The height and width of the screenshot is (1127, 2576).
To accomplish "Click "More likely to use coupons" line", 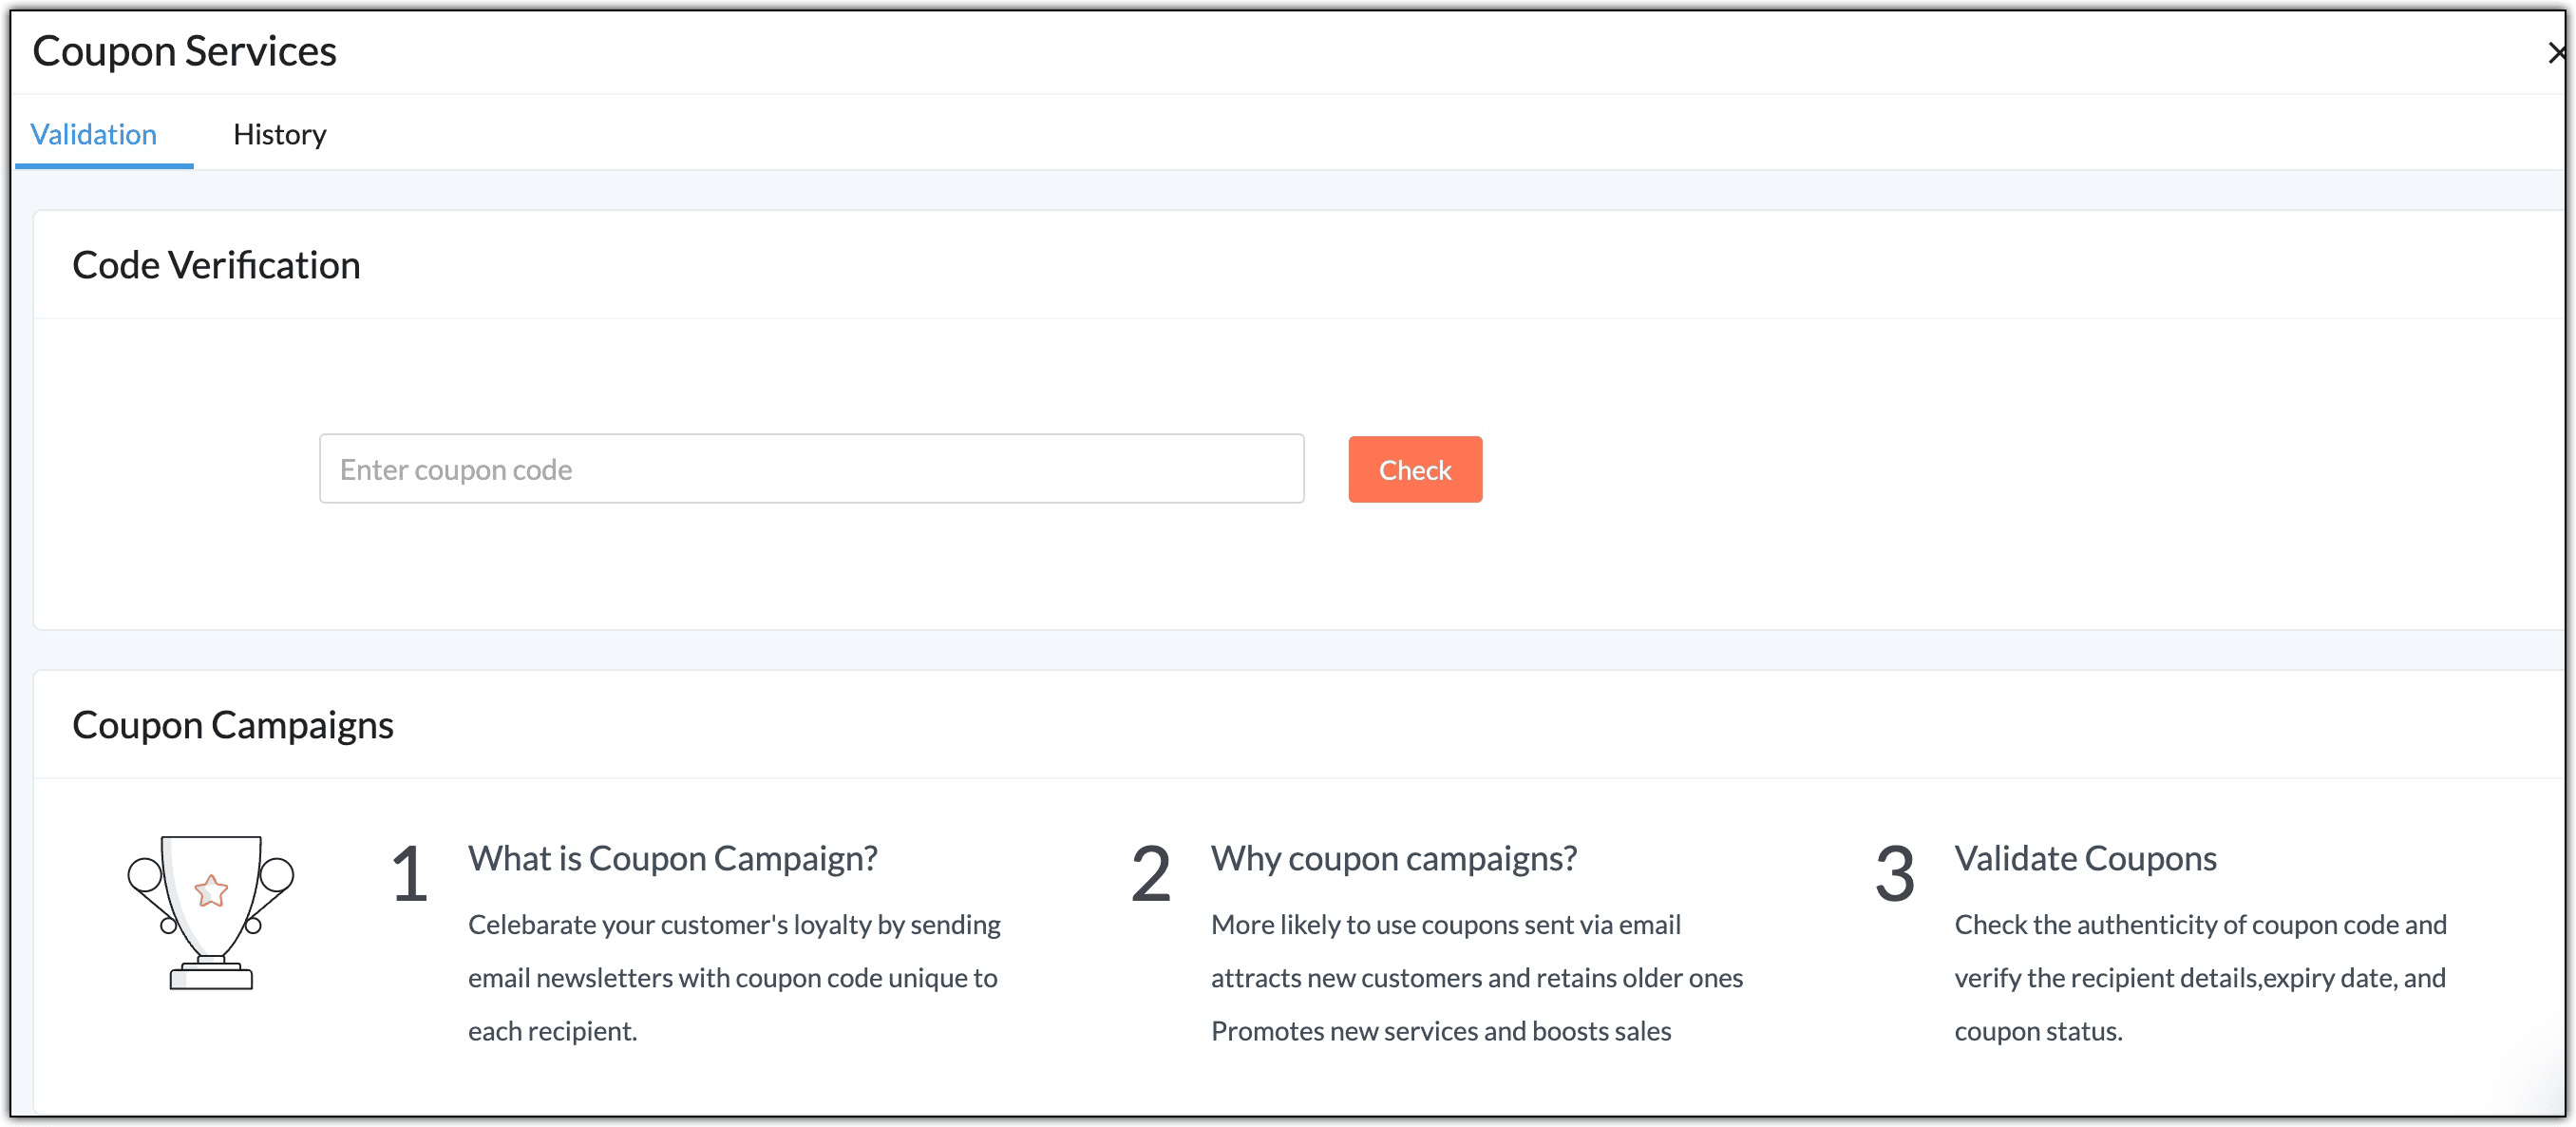I will point(1445,924).
